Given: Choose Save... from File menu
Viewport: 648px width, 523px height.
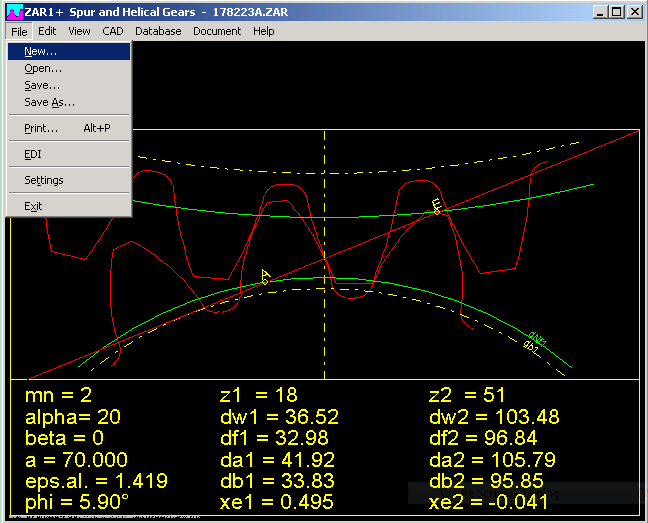Looking at the screenshot, I should point(69,86).
